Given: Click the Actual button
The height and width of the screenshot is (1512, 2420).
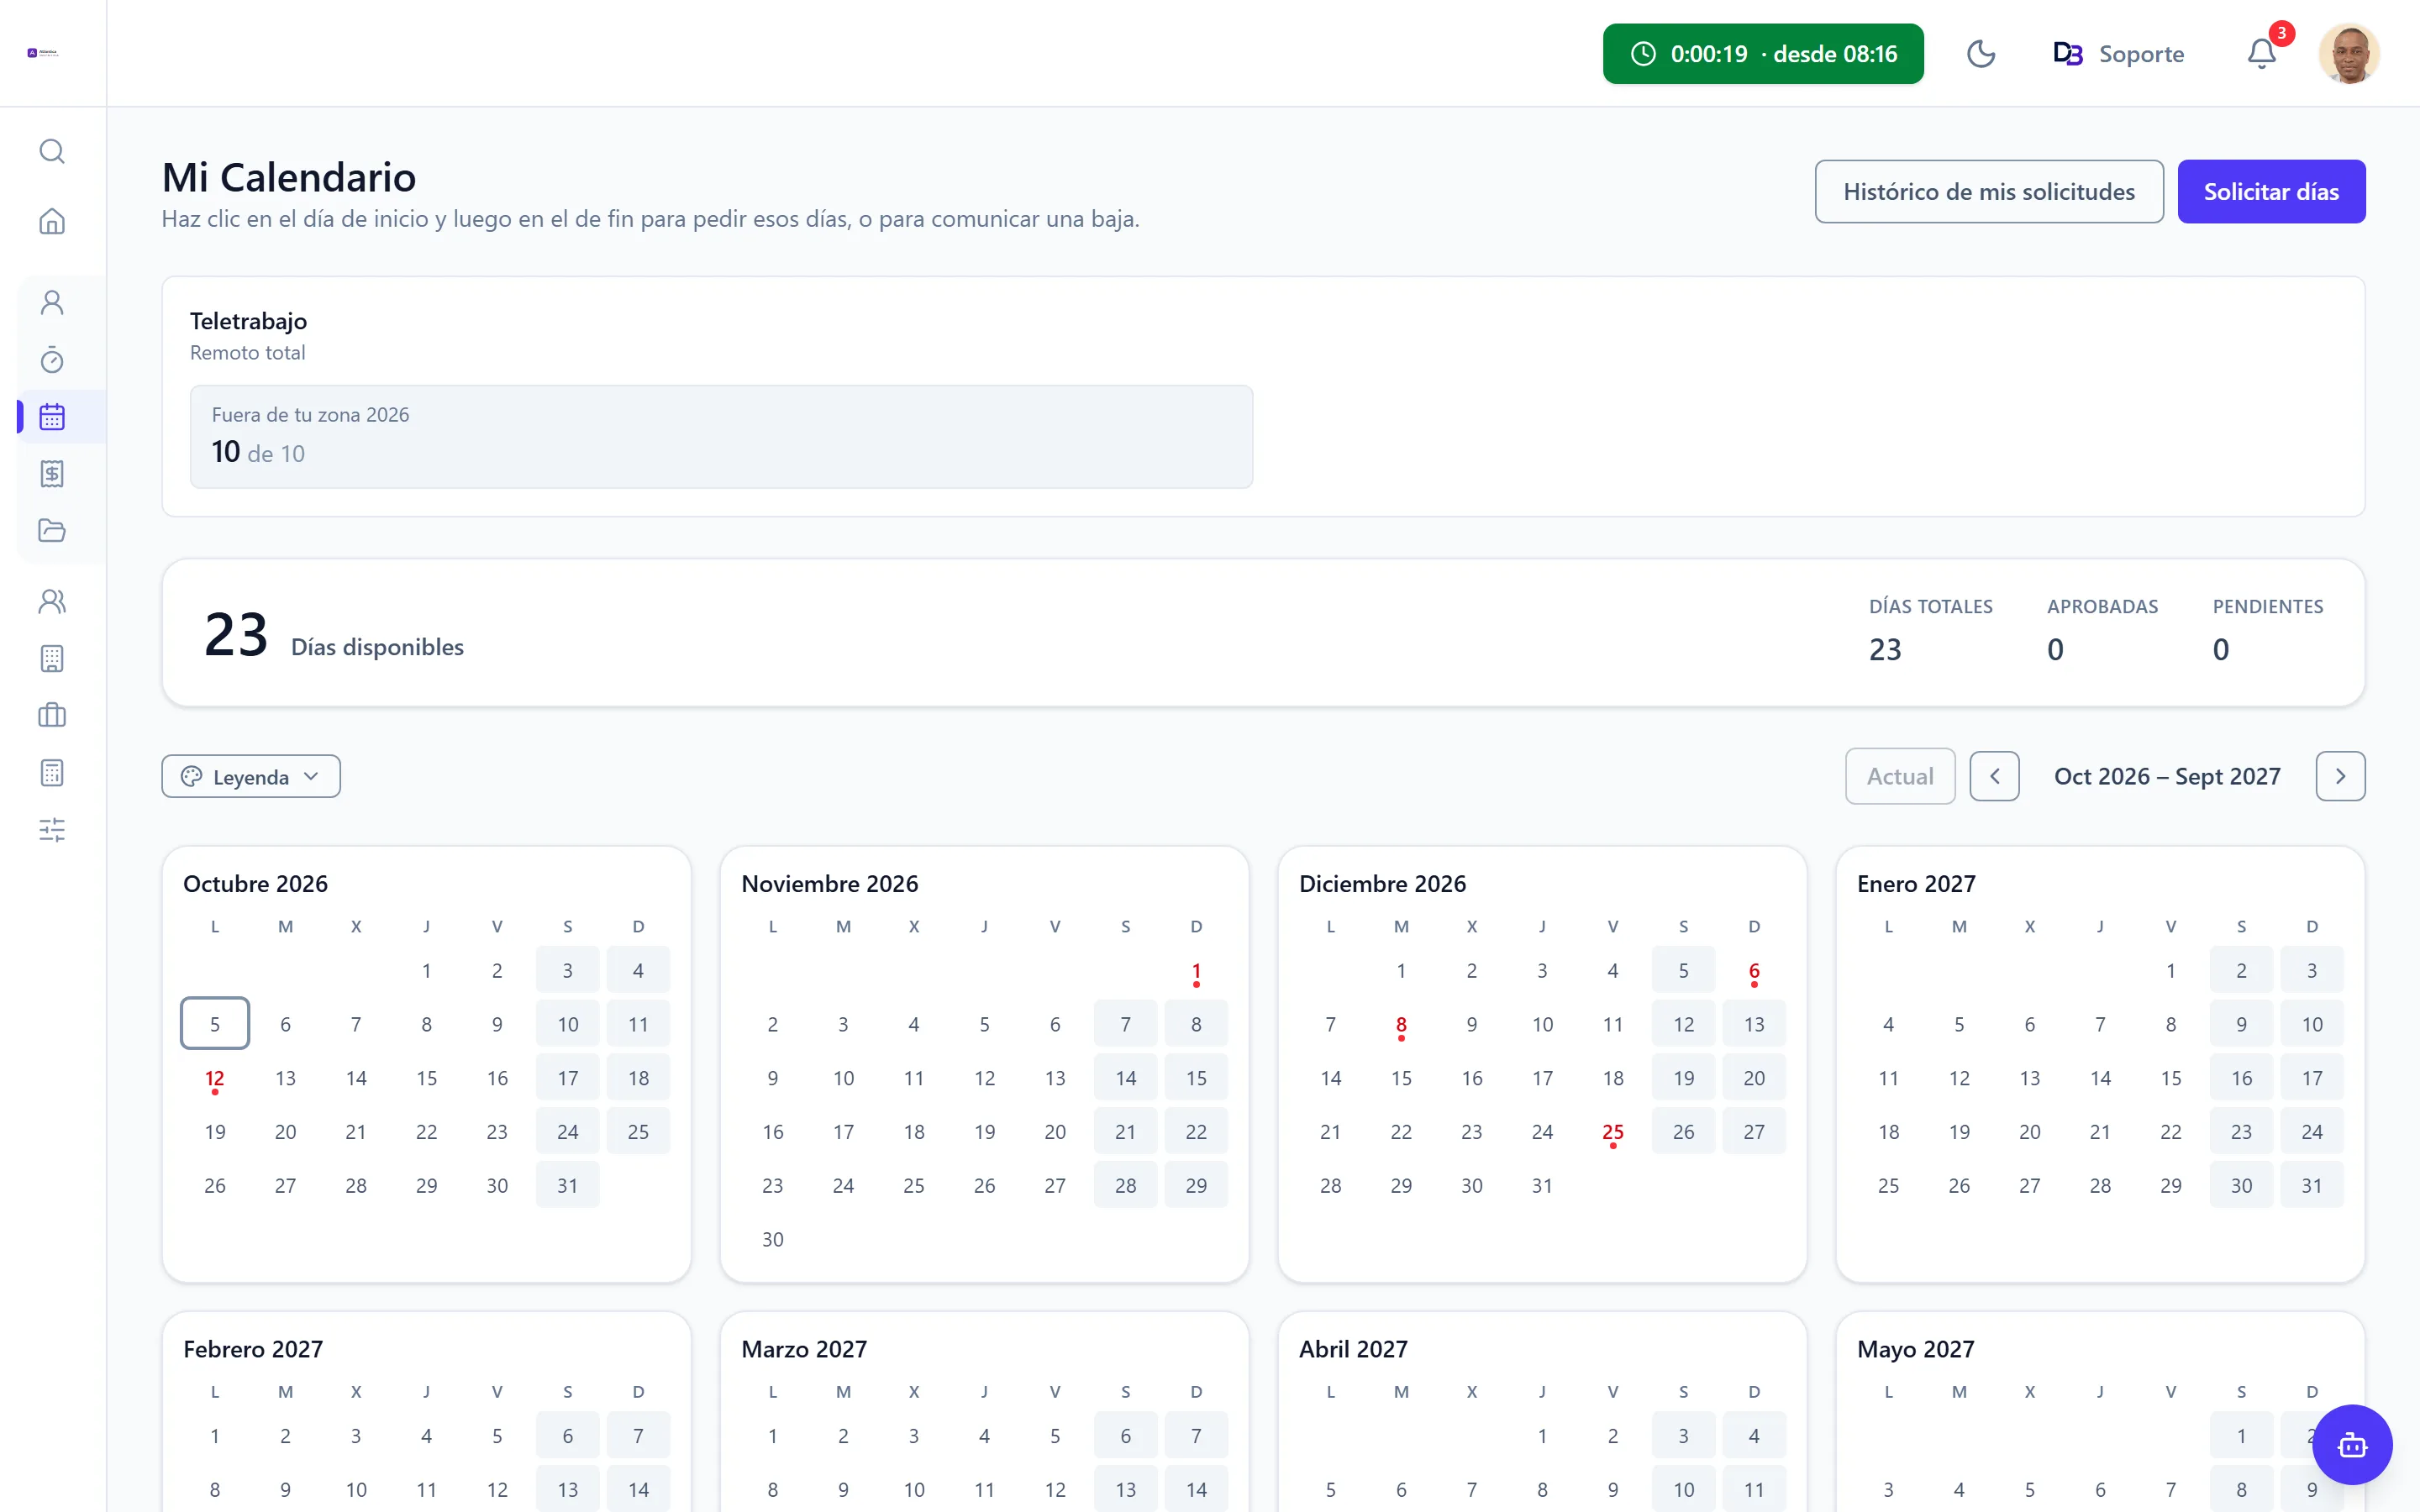Looking at the screenshot, I should (1900, 776).
